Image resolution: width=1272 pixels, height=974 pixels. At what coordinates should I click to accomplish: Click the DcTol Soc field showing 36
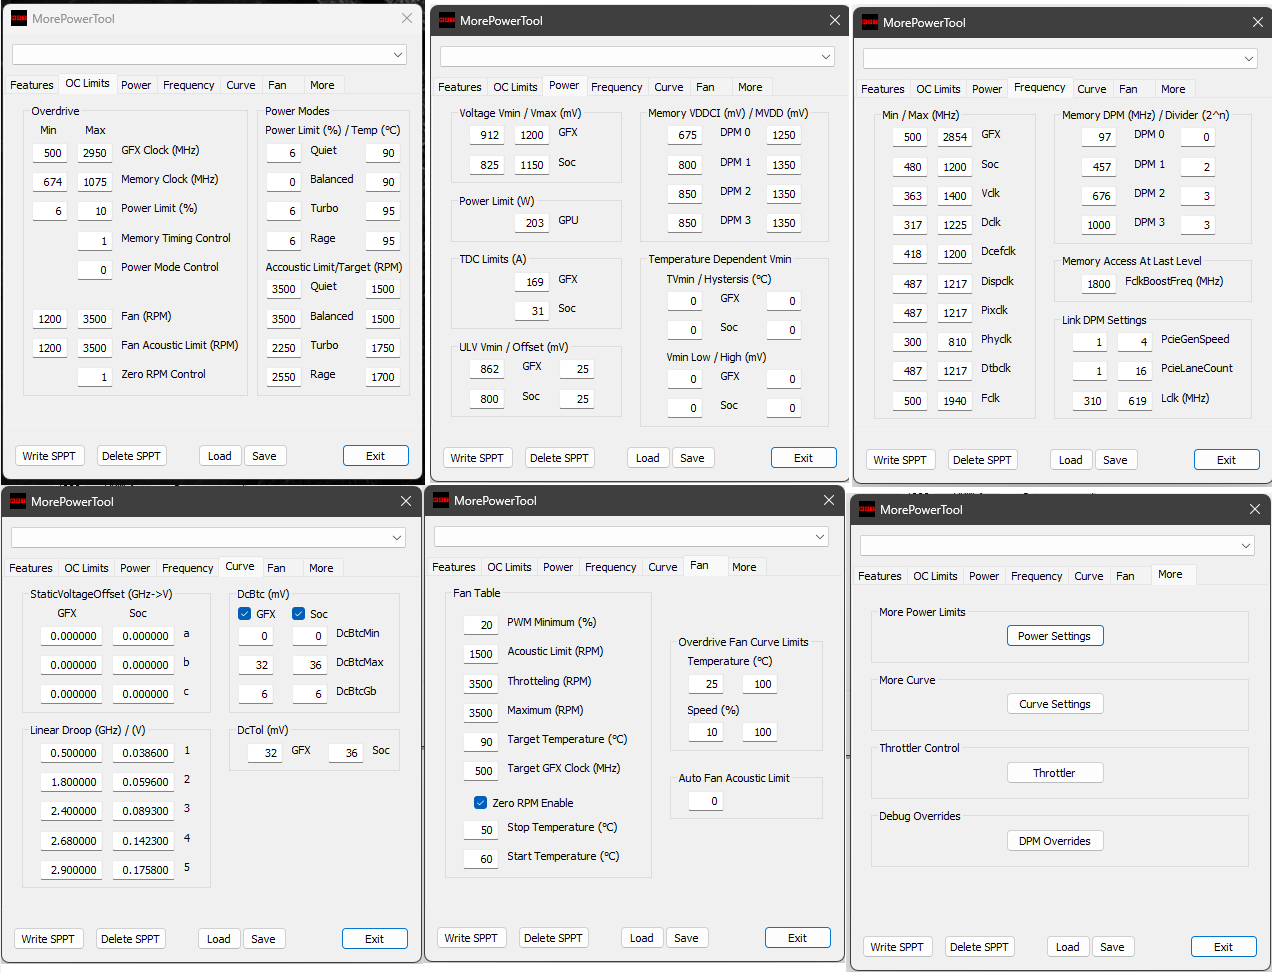pyautogui.click(x=346, y=753)
